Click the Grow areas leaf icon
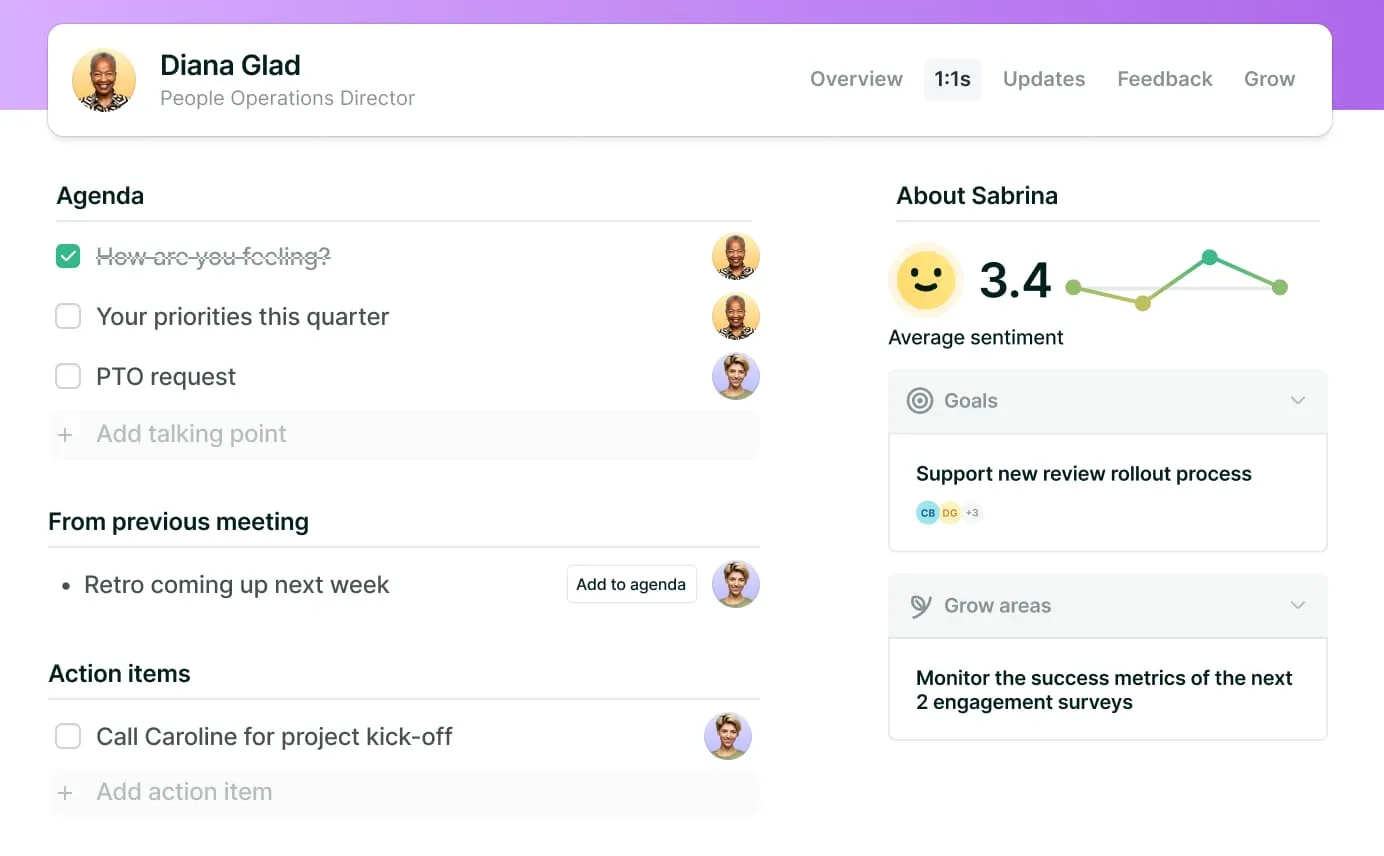The height and width of the screenshot is (856, 1384). [920, 606]
